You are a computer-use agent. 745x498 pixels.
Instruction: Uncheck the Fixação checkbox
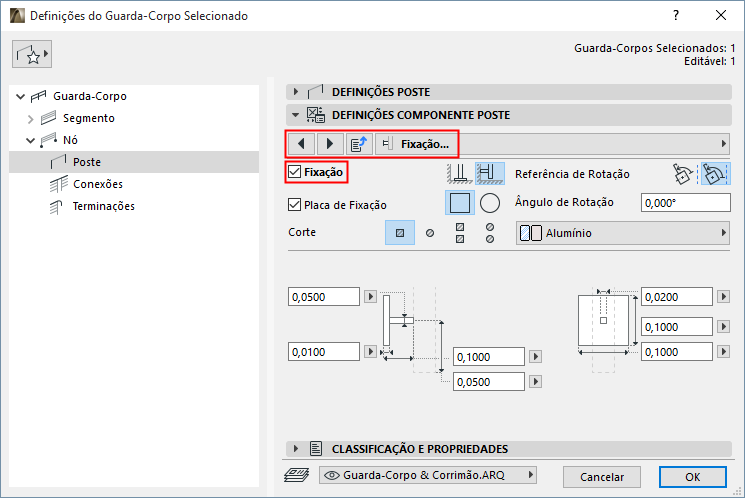tap(294, 173)
